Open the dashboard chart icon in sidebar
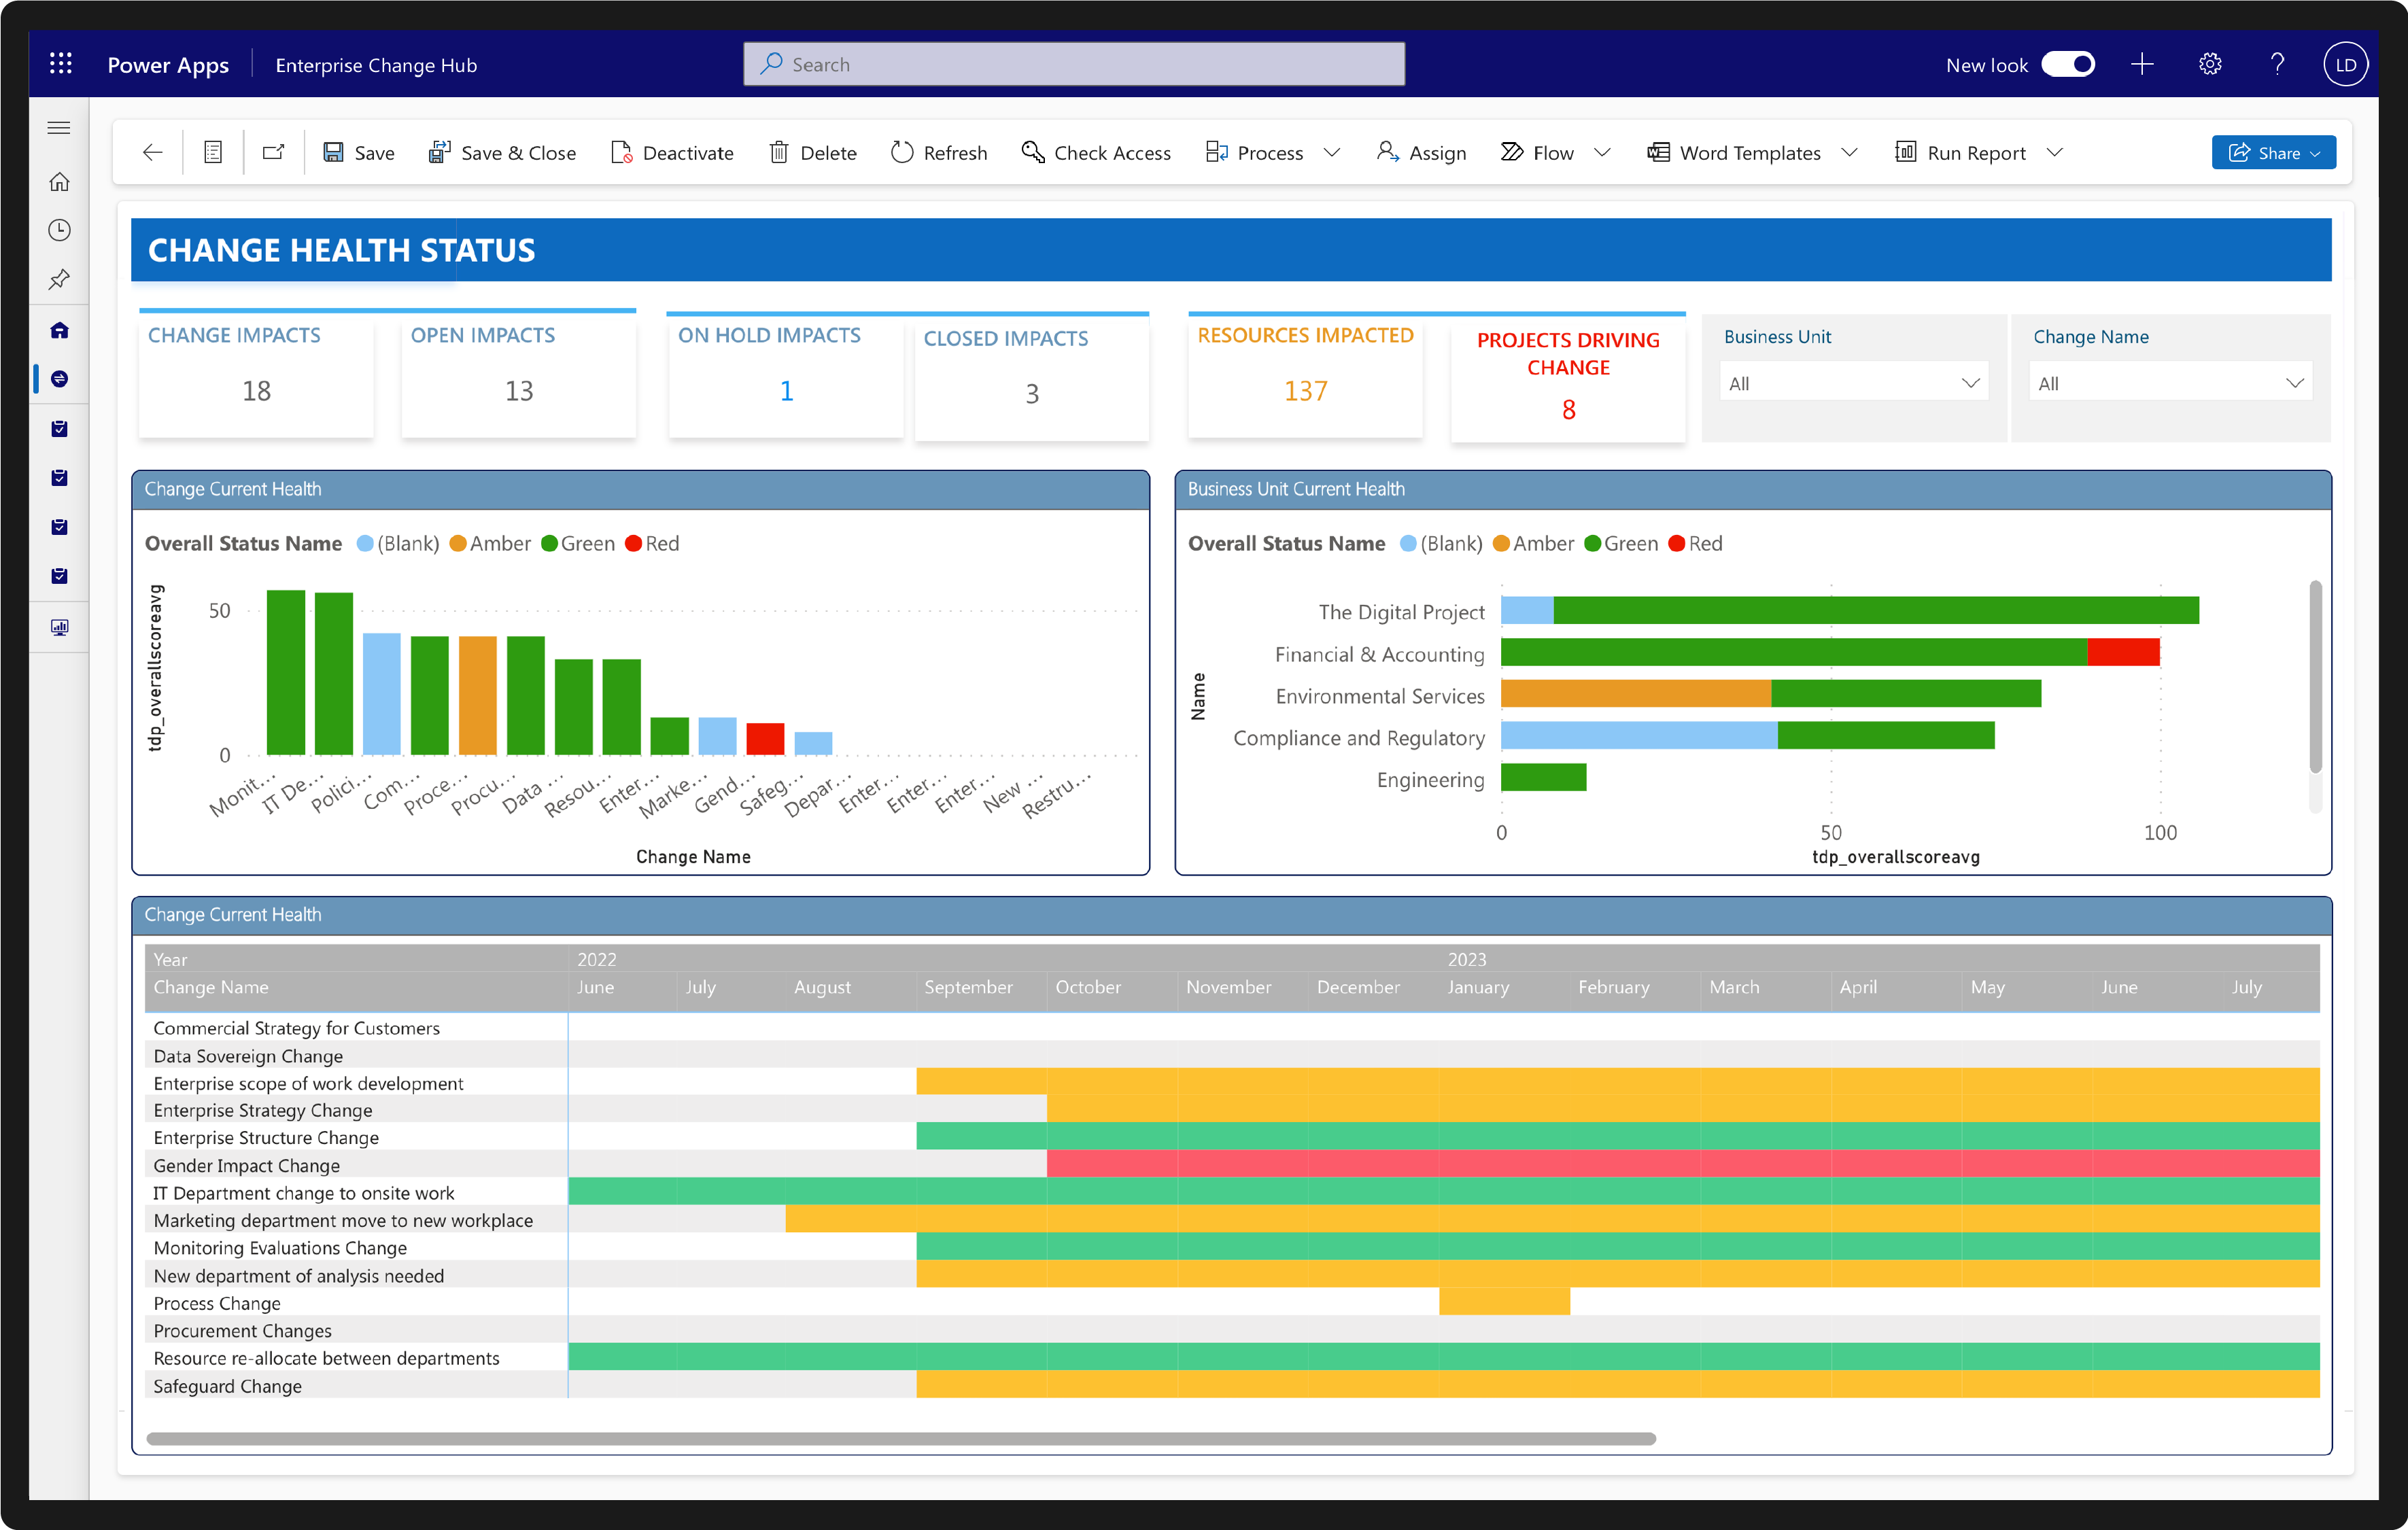Screen dimensions: 2408x1530 tap(60, 627)
